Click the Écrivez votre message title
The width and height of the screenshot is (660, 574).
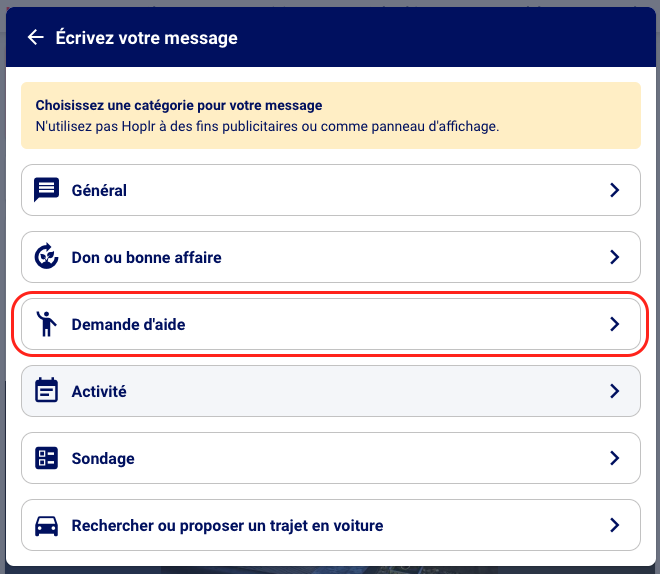pos(146,38)
